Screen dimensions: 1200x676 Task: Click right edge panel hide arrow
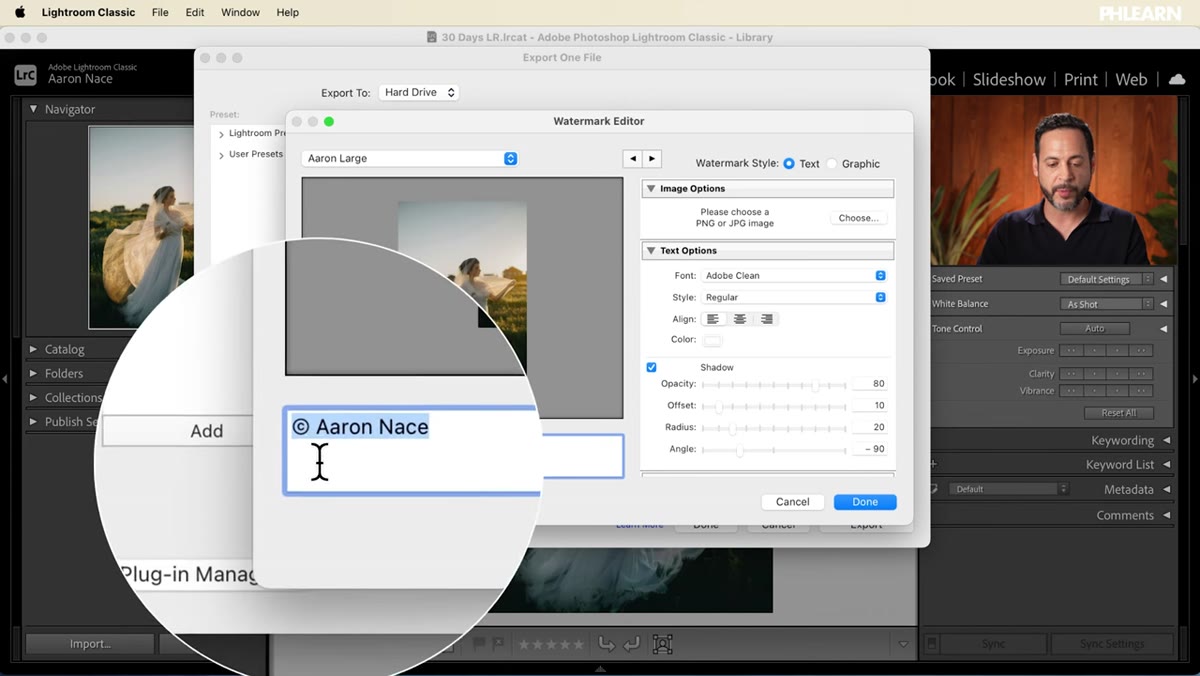(x=1195, y=379)
